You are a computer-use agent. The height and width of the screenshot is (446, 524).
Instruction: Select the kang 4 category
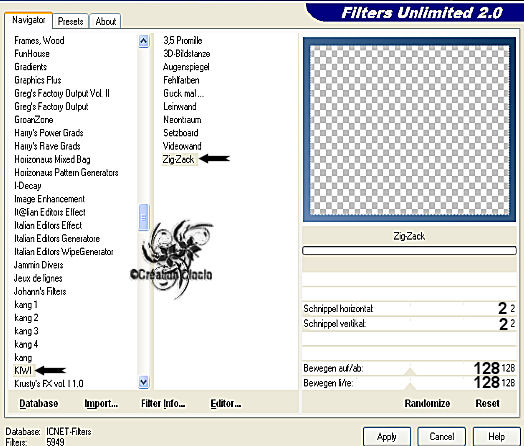[x=26, y=344]
